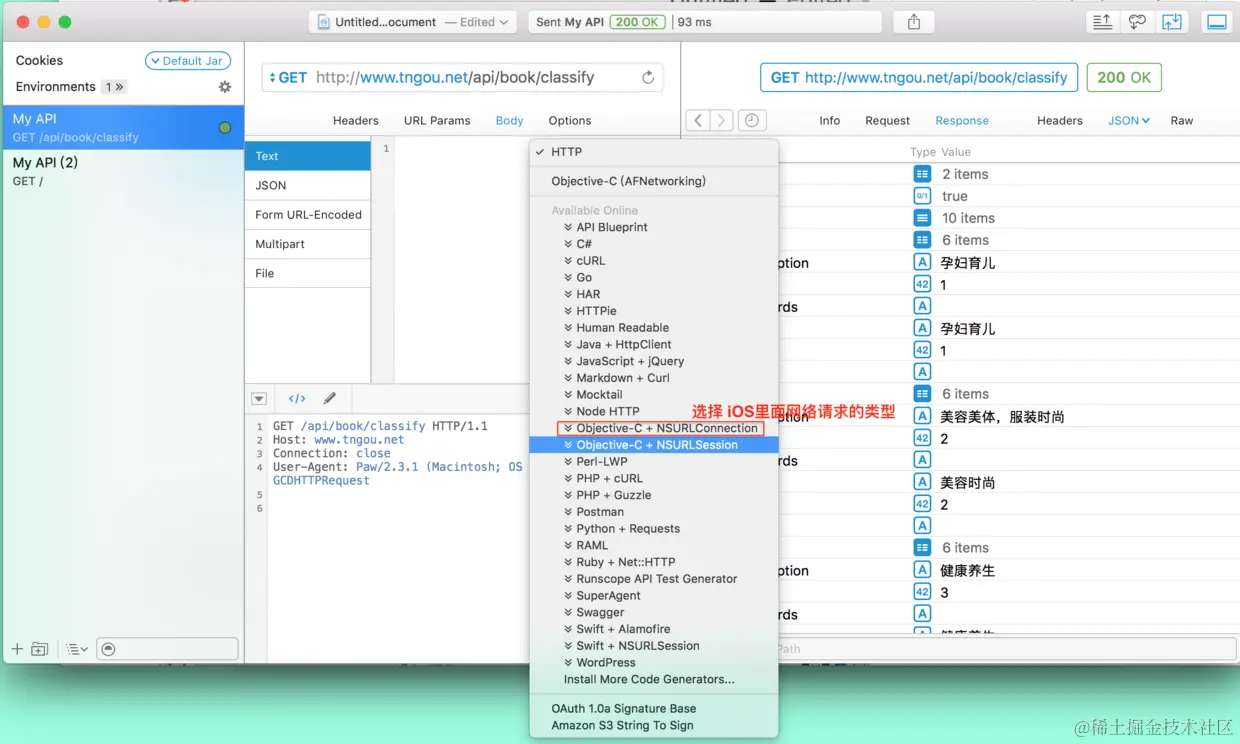Click the sidebar filter search field
Image resolution: width=1240 pixels, height=744 pixels.
(x=168, y=649)
